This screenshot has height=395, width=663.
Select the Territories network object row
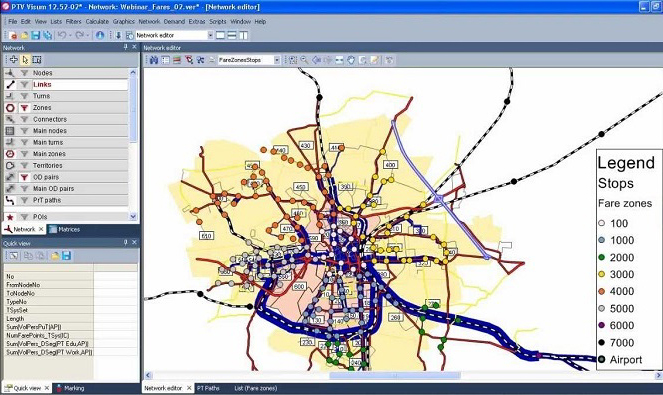pos(66,165)
